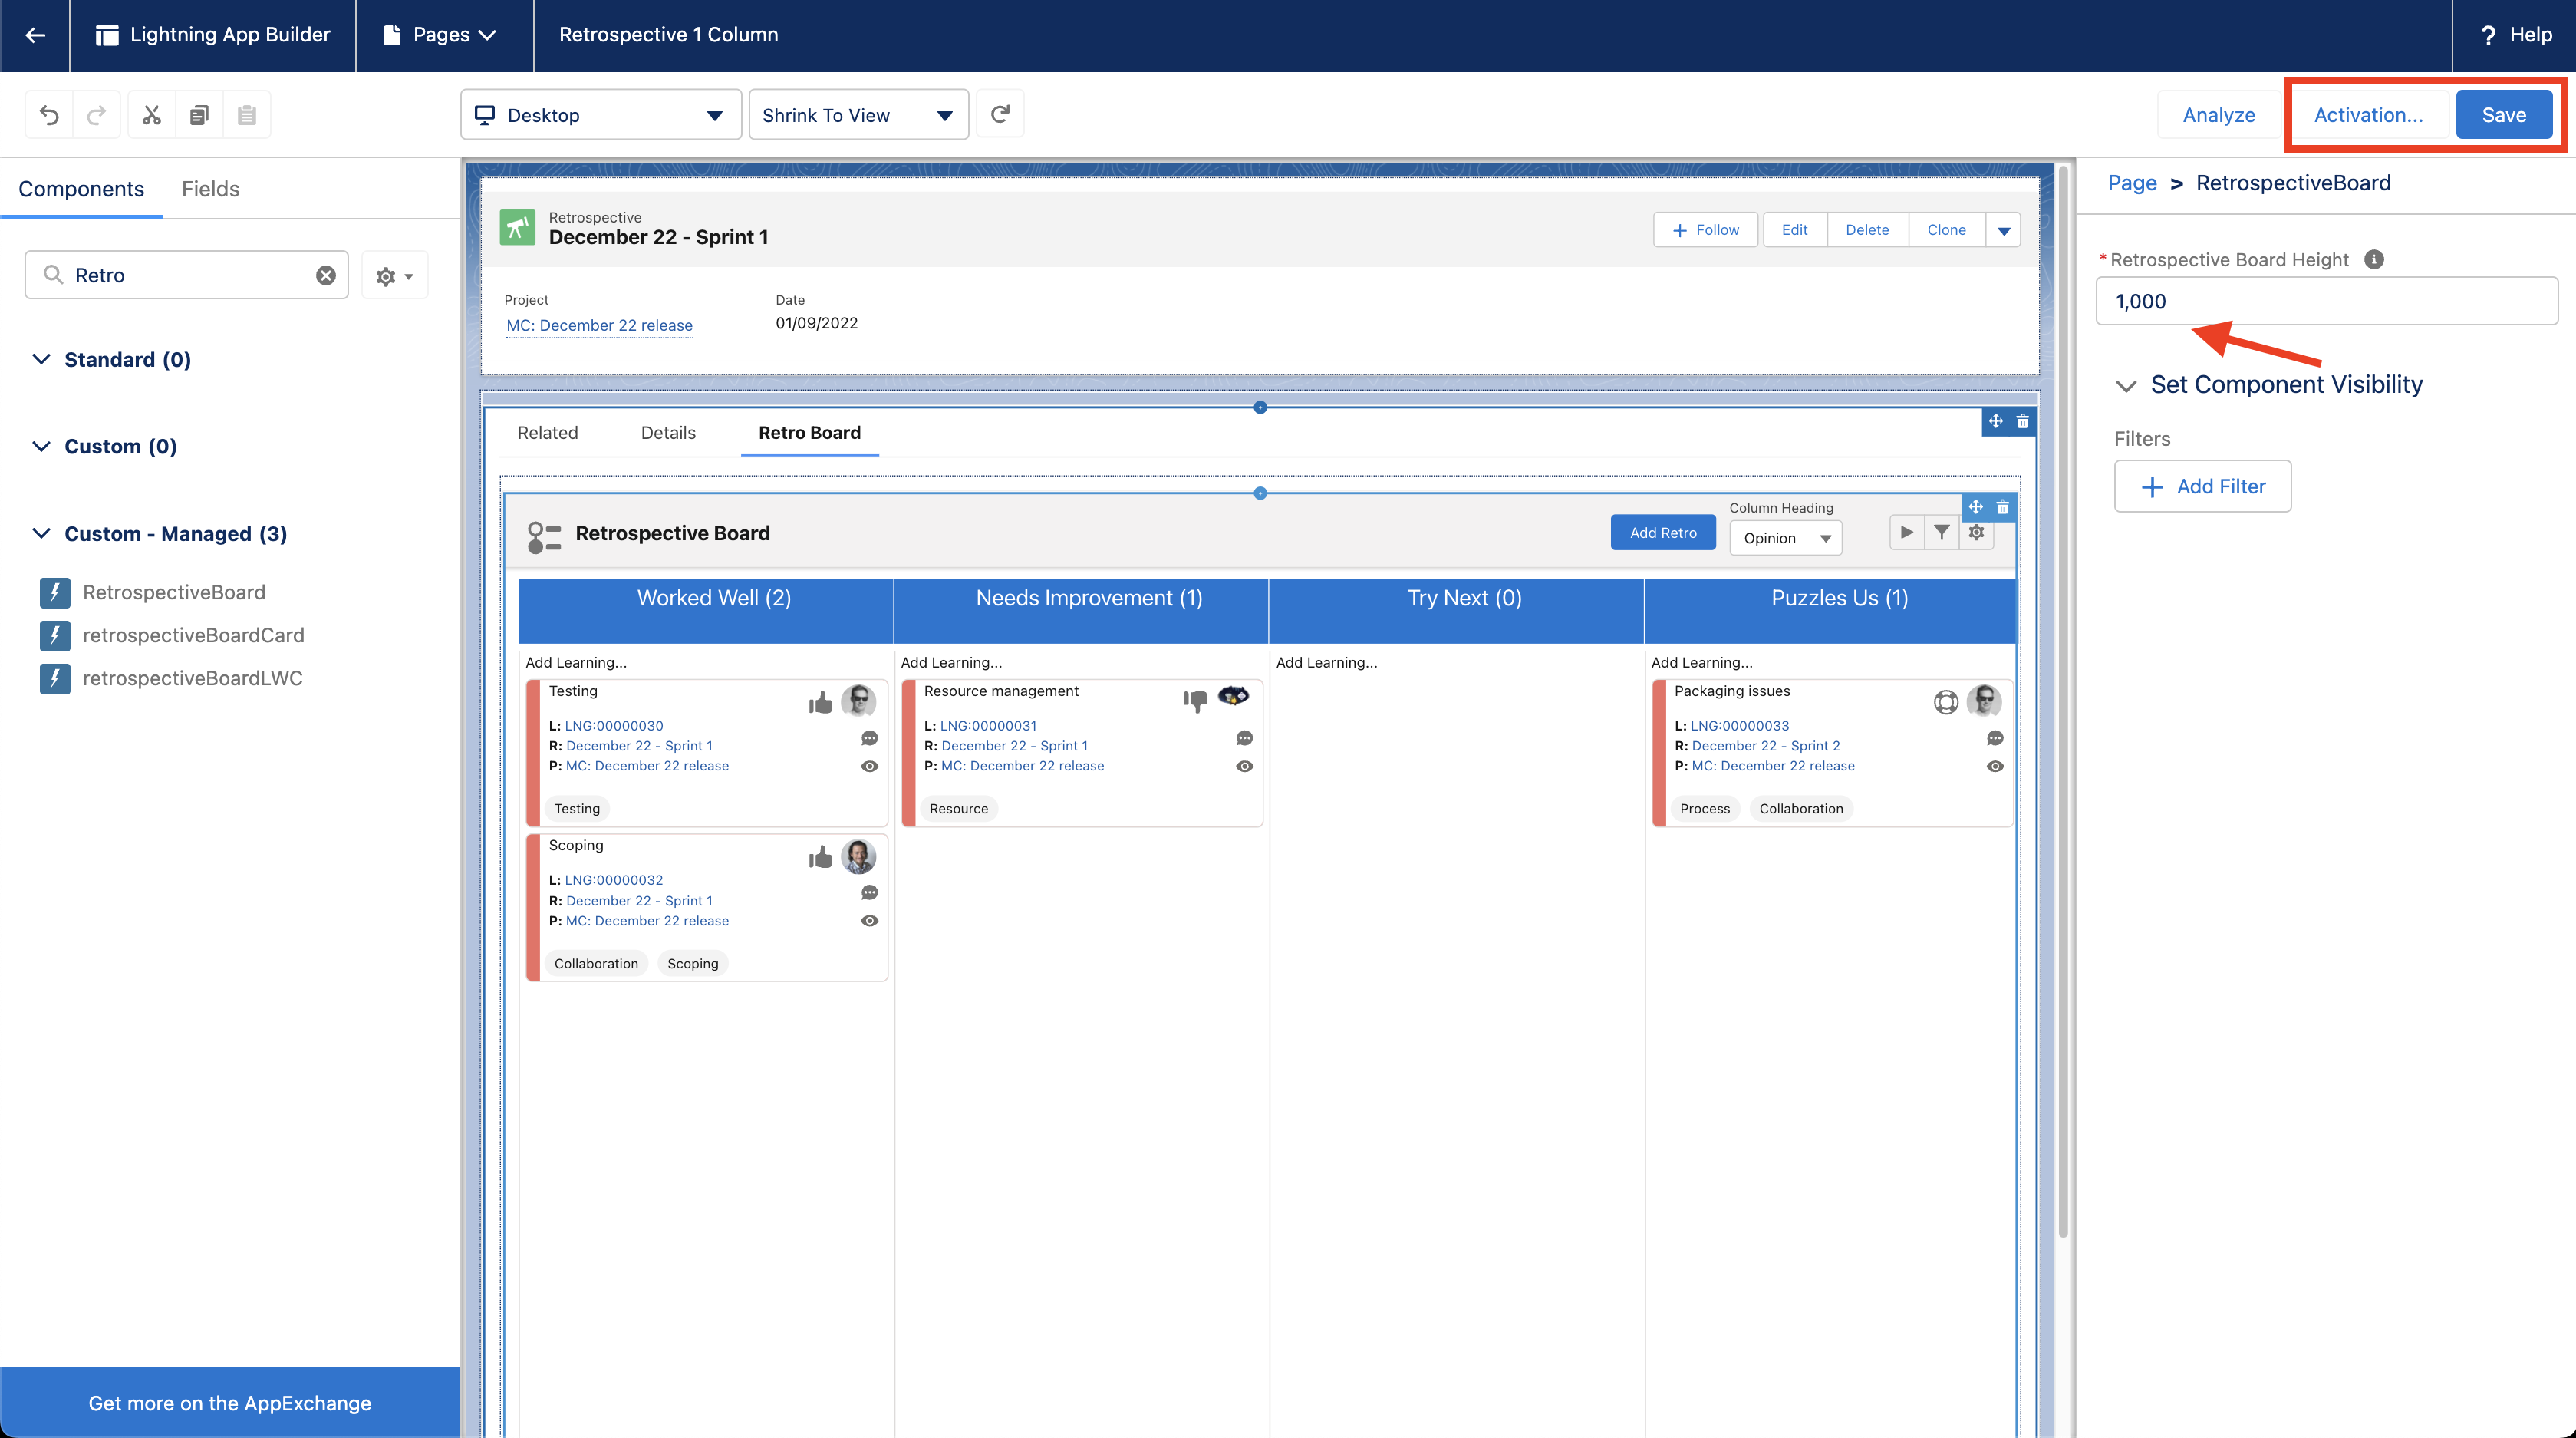Click the refresh canvas icon
The width and height of the screenshot is (2576, 1438).
tap(1000, 114)
